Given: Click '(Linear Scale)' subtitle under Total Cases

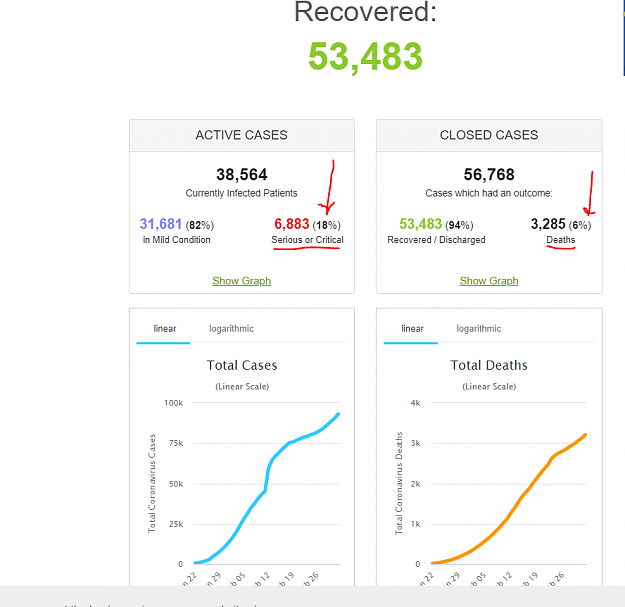Looking at the screenshot, I should (x=242, y=387).
